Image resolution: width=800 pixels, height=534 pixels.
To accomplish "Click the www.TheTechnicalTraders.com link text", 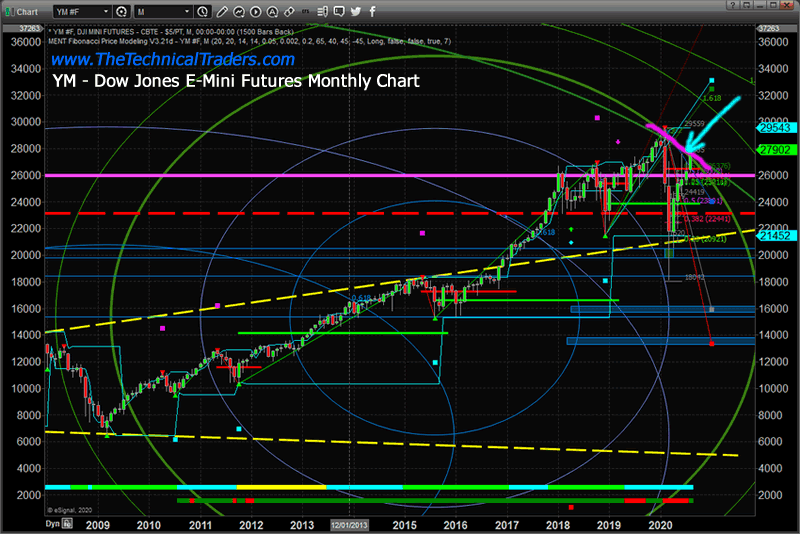I will (173, 59).
